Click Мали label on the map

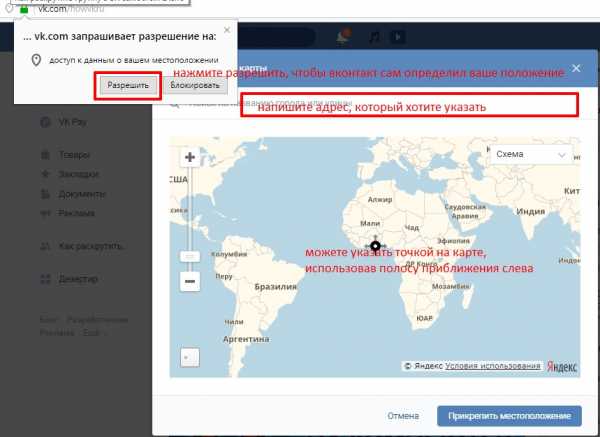pyautogui.click(x=370, y=223)
